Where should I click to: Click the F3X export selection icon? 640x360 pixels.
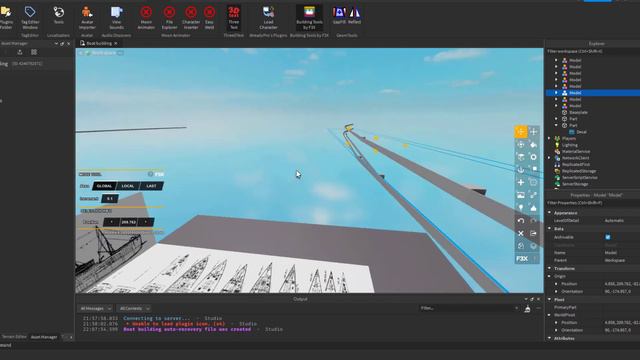tap(533, 233)
